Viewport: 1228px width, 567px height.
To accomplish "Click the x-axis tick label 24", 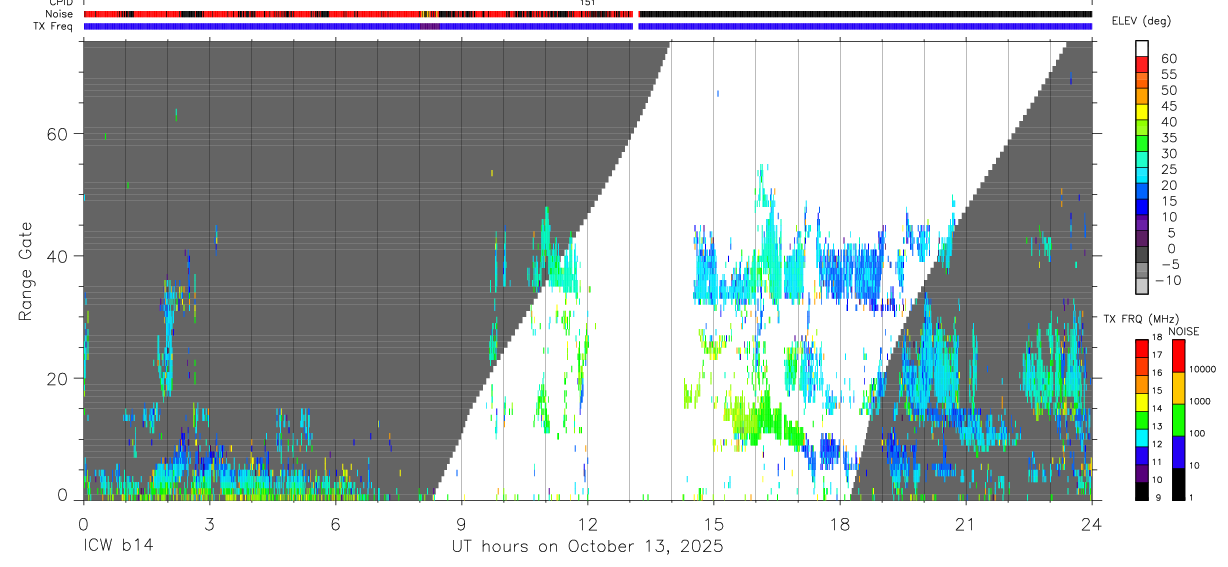I will [1091, 524].
